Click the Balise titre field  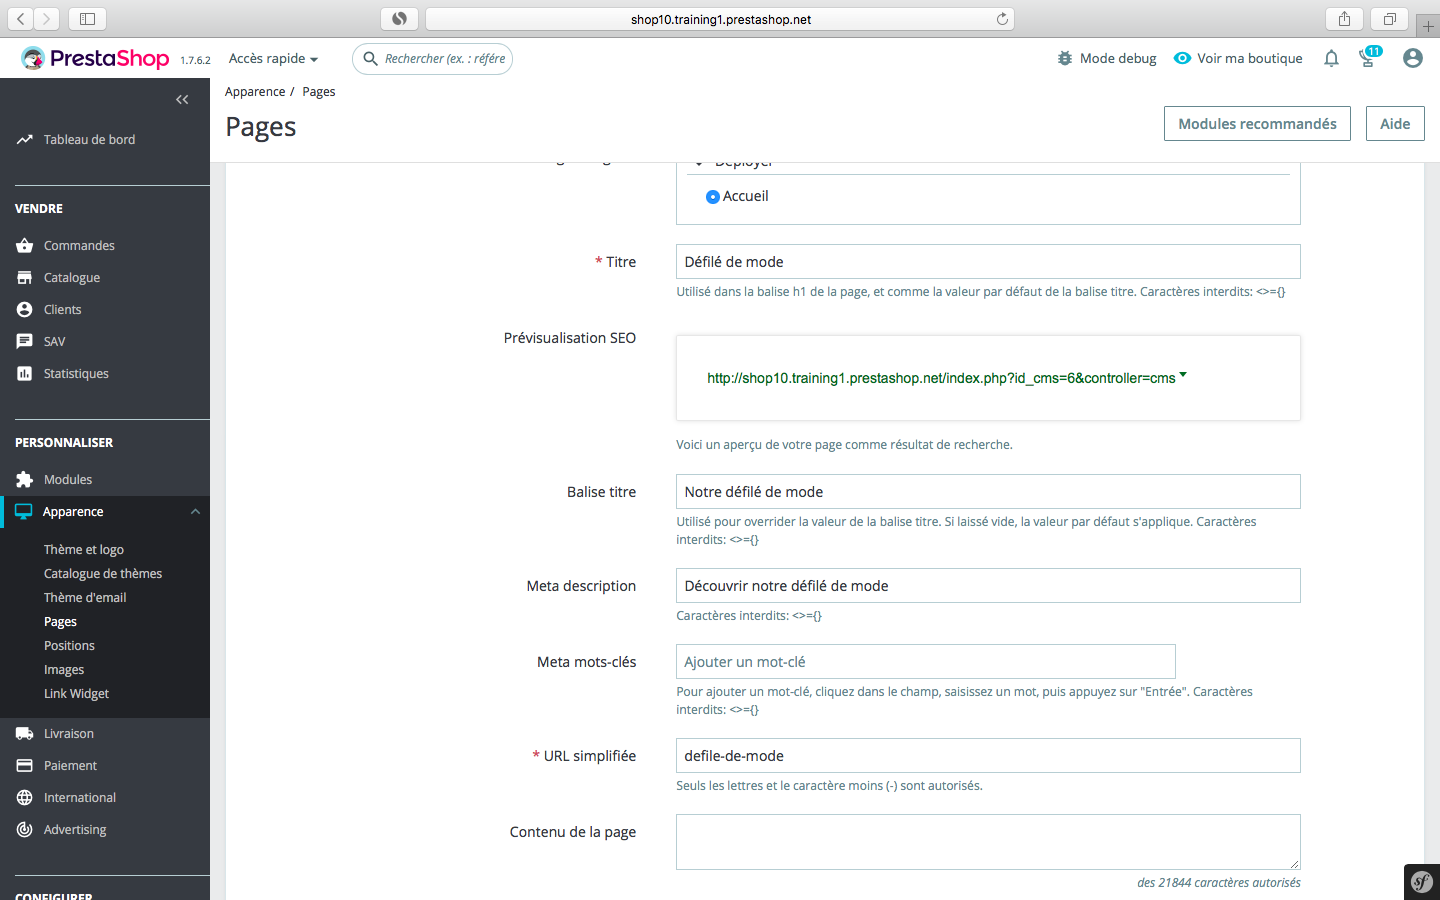[x=988, y=492]
